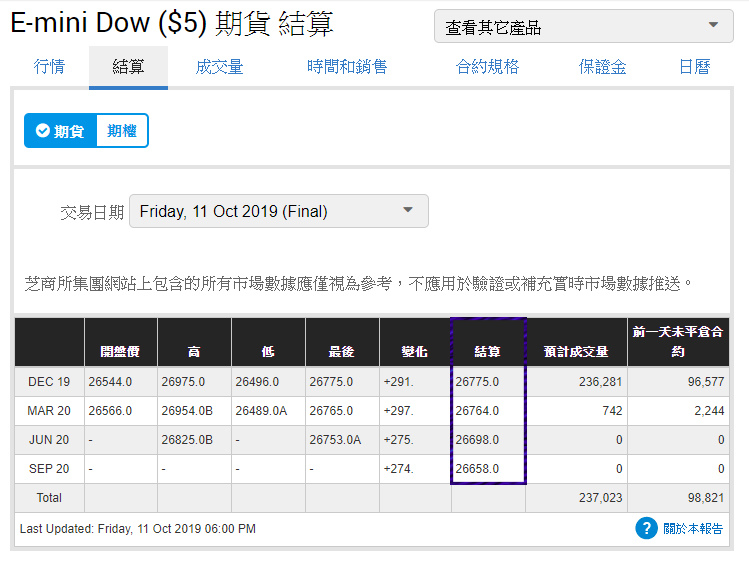The image size is (749, 561).
Task: Click the E-mini Dow ($5) page heading
Action: [x=171, y=23]
